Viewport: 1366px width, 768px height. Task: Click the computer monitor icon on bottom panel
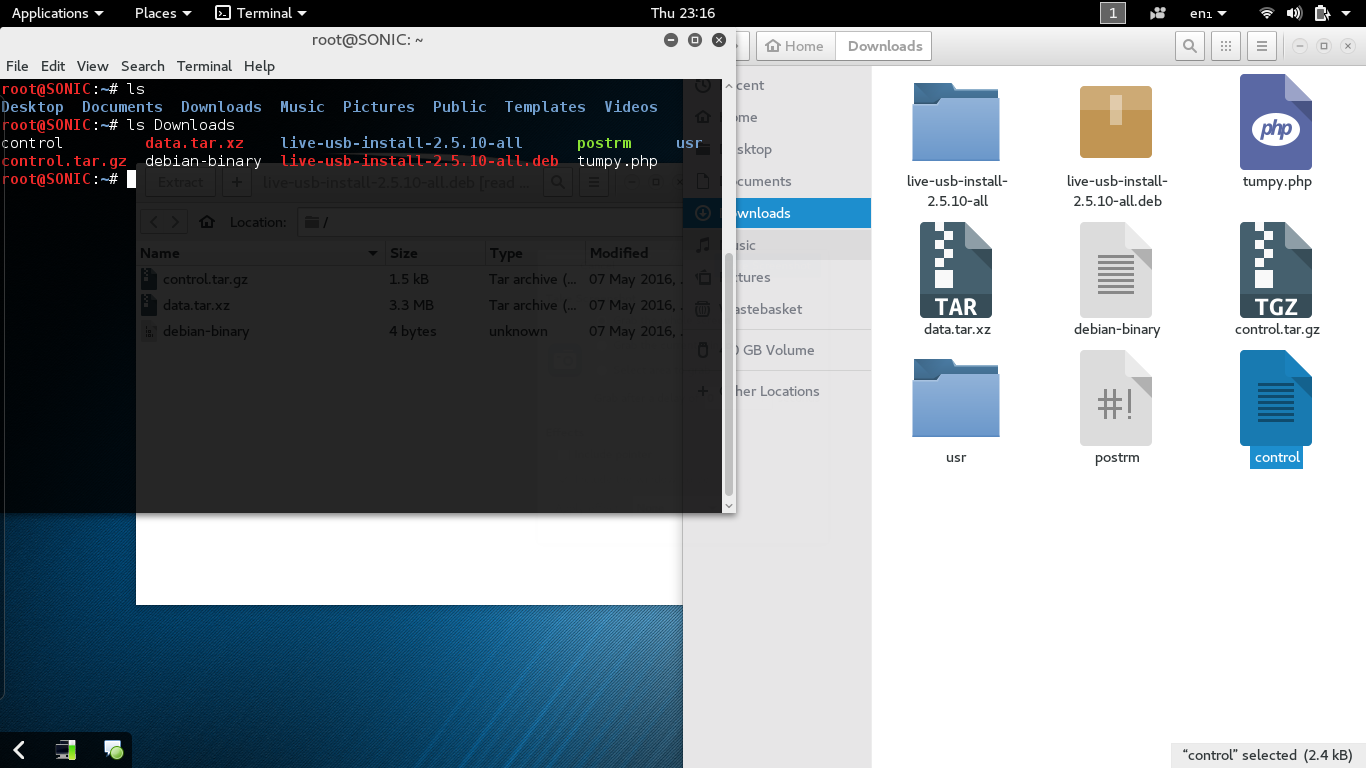(66, 749)
